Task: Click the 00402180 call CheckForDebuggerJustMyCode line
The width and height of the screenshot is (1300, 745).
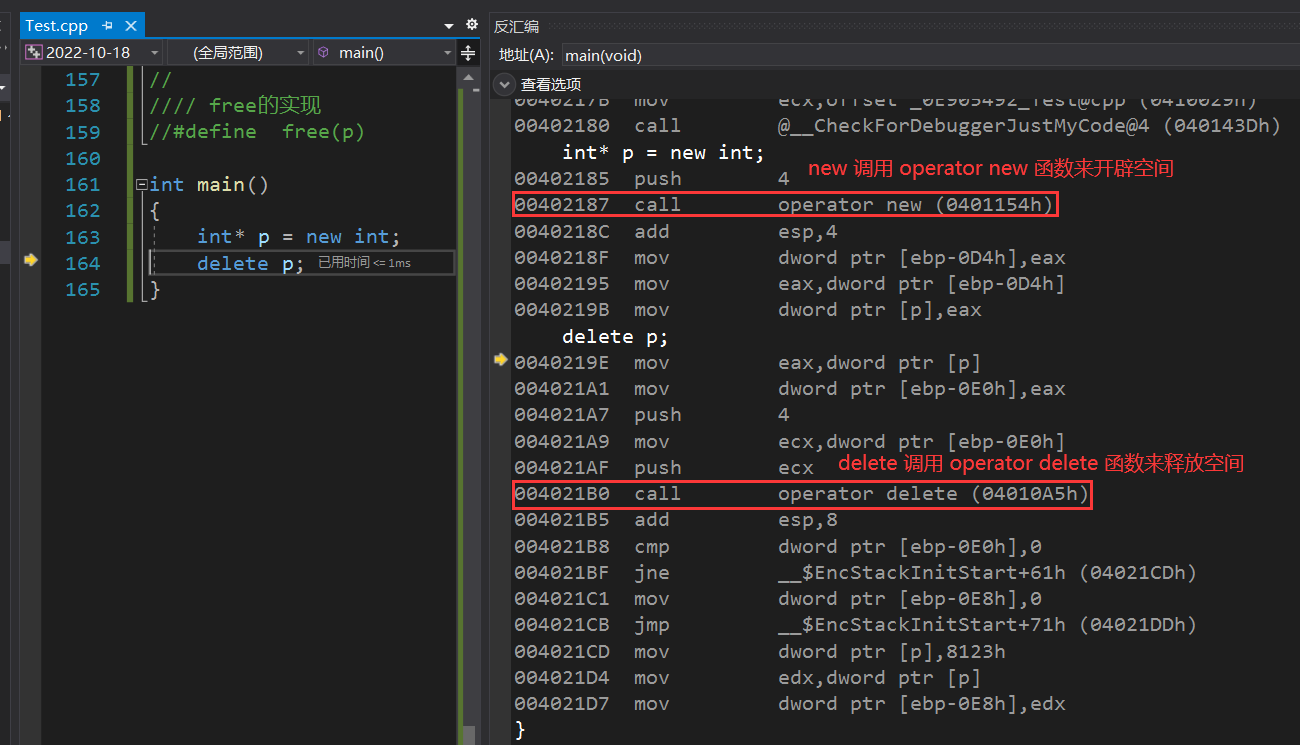Action: point(898,126)
